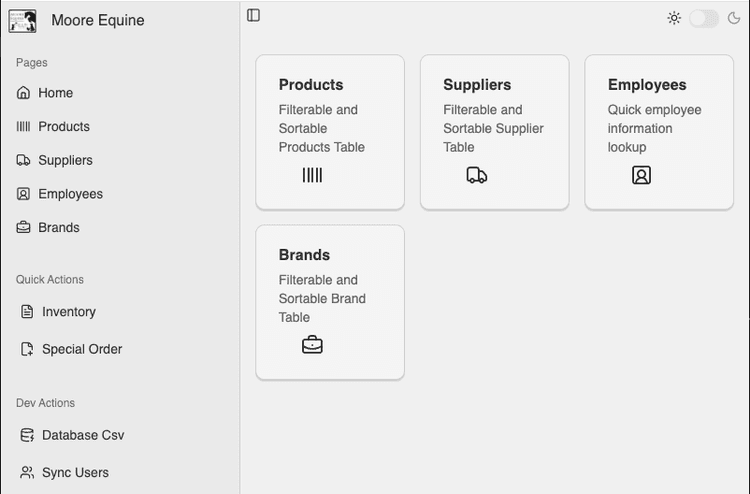Go to Products page in sidebar
The image size is (750, 494).
(x=63, y=127)
